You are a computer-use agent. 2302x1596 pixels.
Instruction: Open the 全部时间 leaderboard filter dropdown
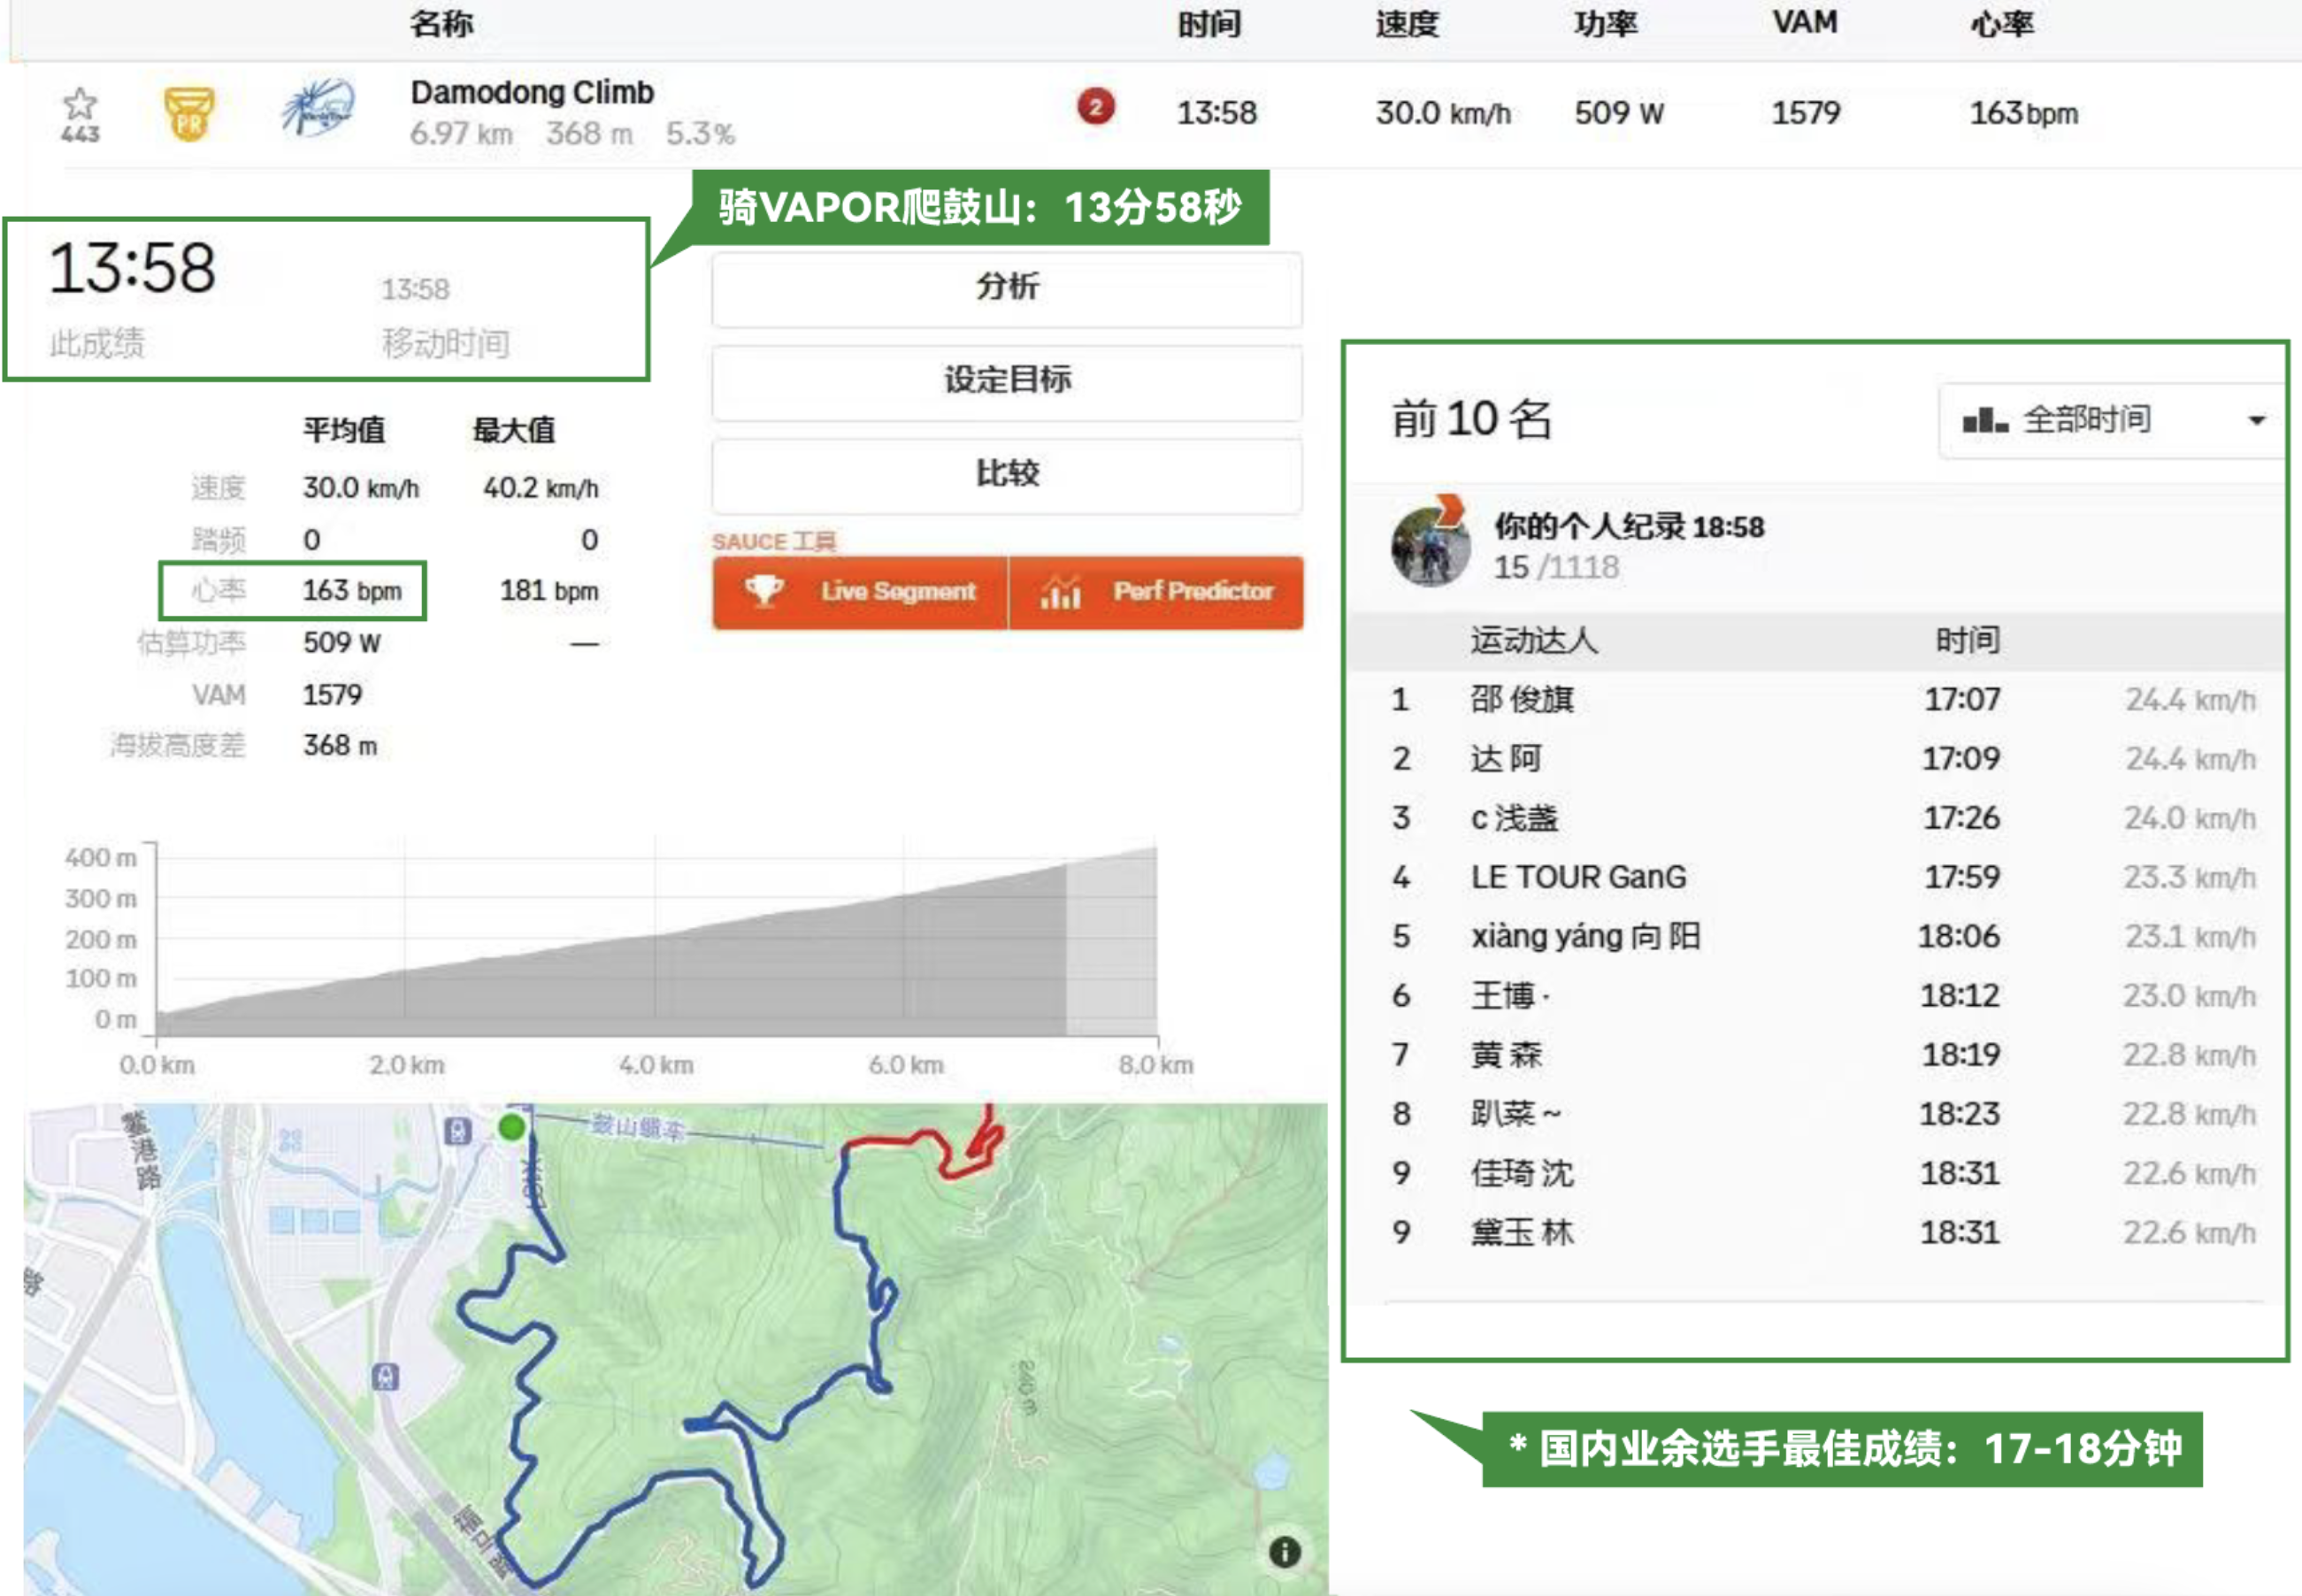click(x=2113, y=420)
